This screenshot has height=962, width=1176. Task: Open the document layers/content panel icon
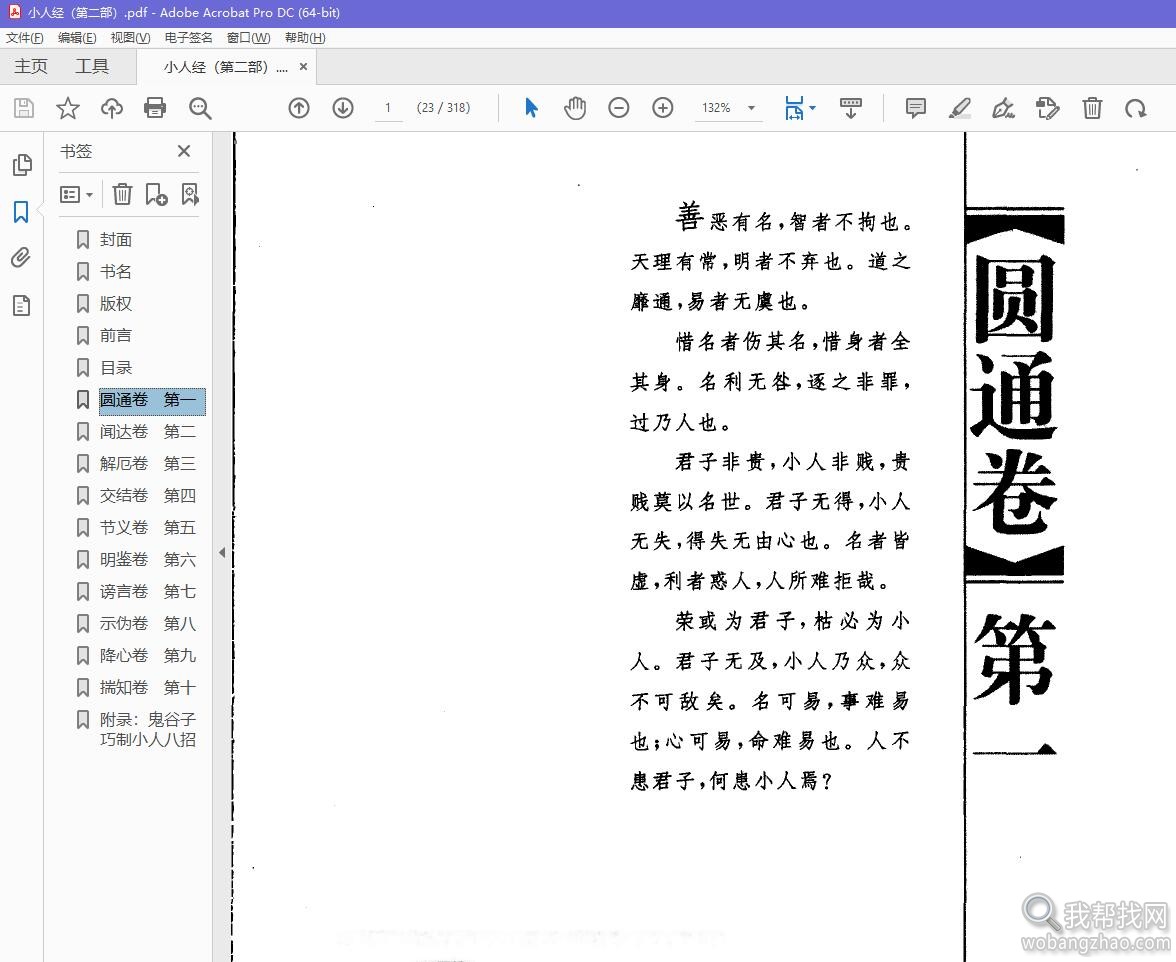pos(21,305)
